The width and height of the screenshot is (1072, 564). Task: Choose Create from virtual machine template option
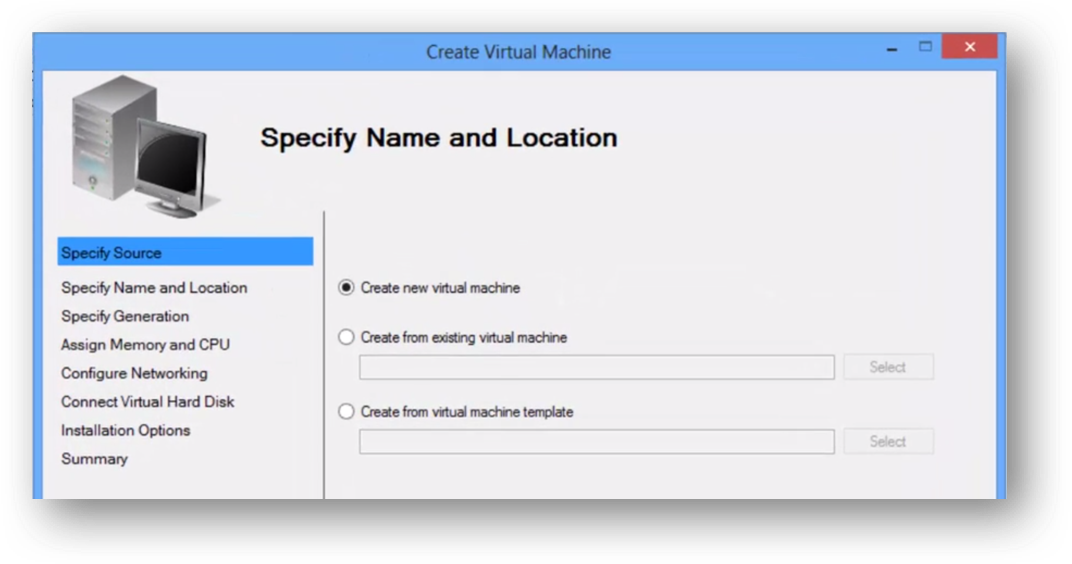coord(347,412)
